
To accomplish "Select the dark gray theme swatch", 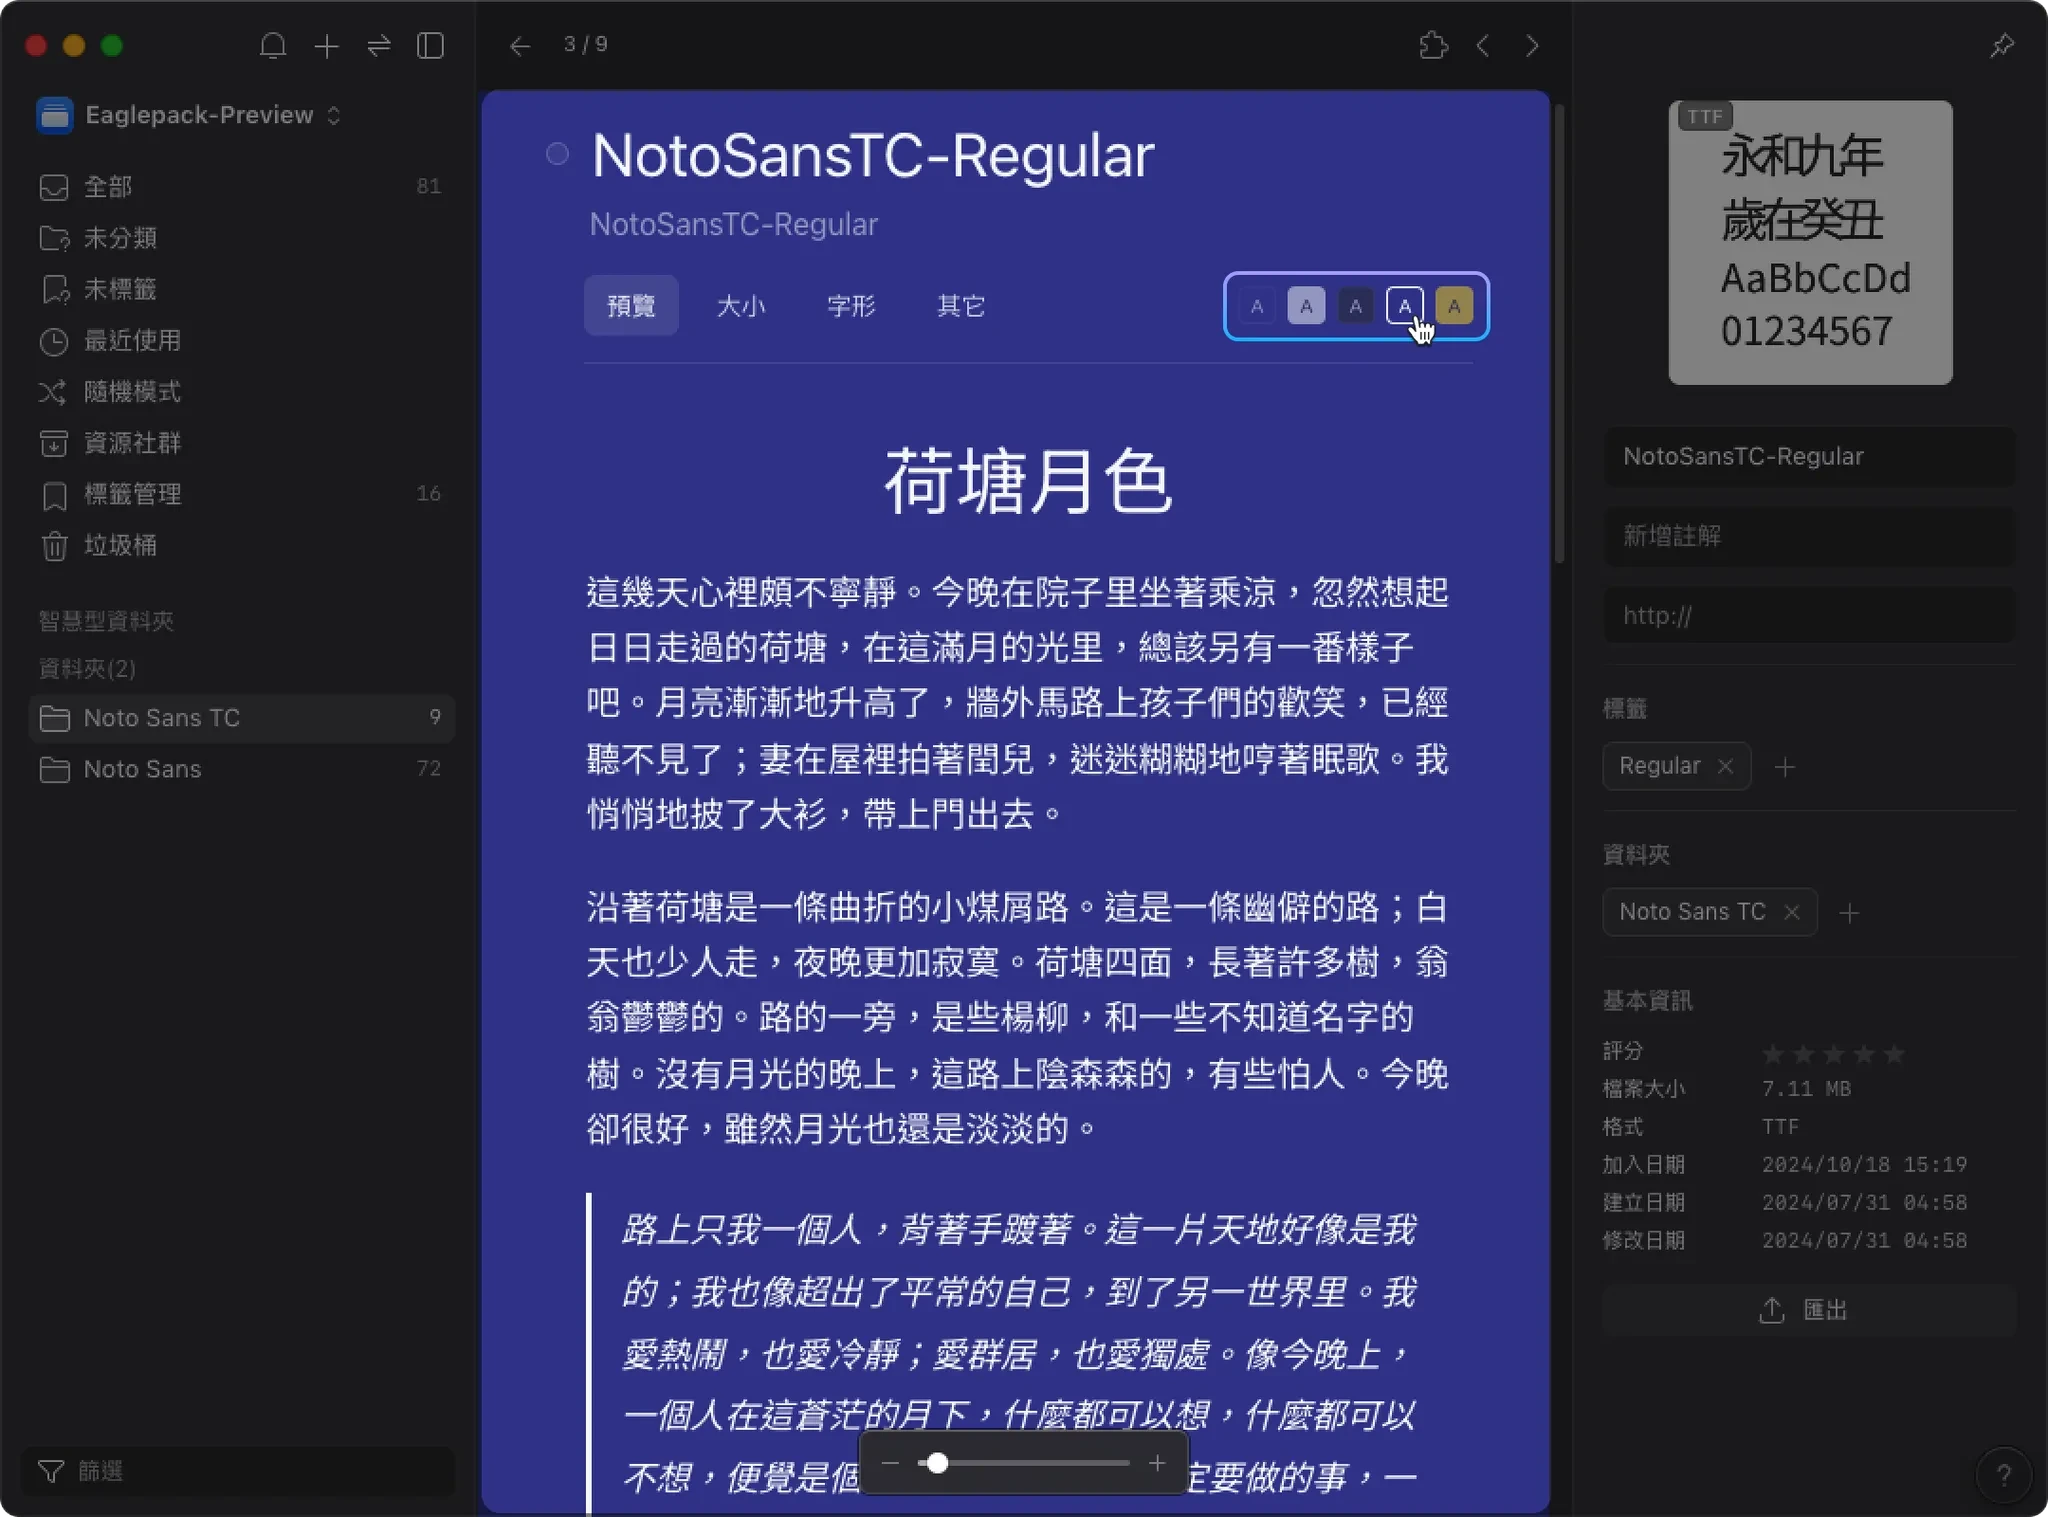I will (1257, 306).
